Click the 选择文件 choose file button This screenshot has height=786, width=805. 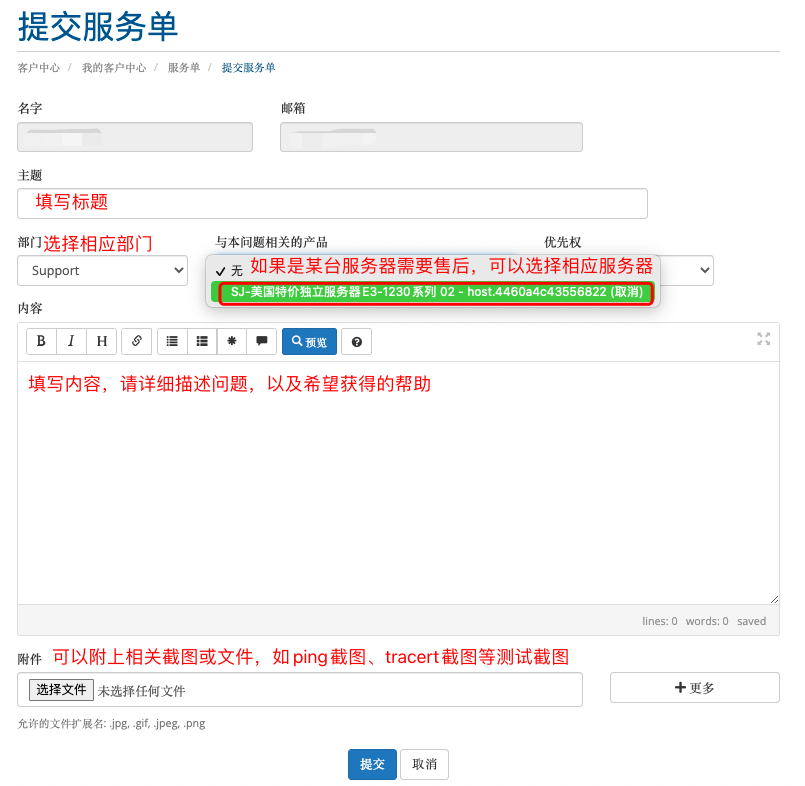pos(62,689)
